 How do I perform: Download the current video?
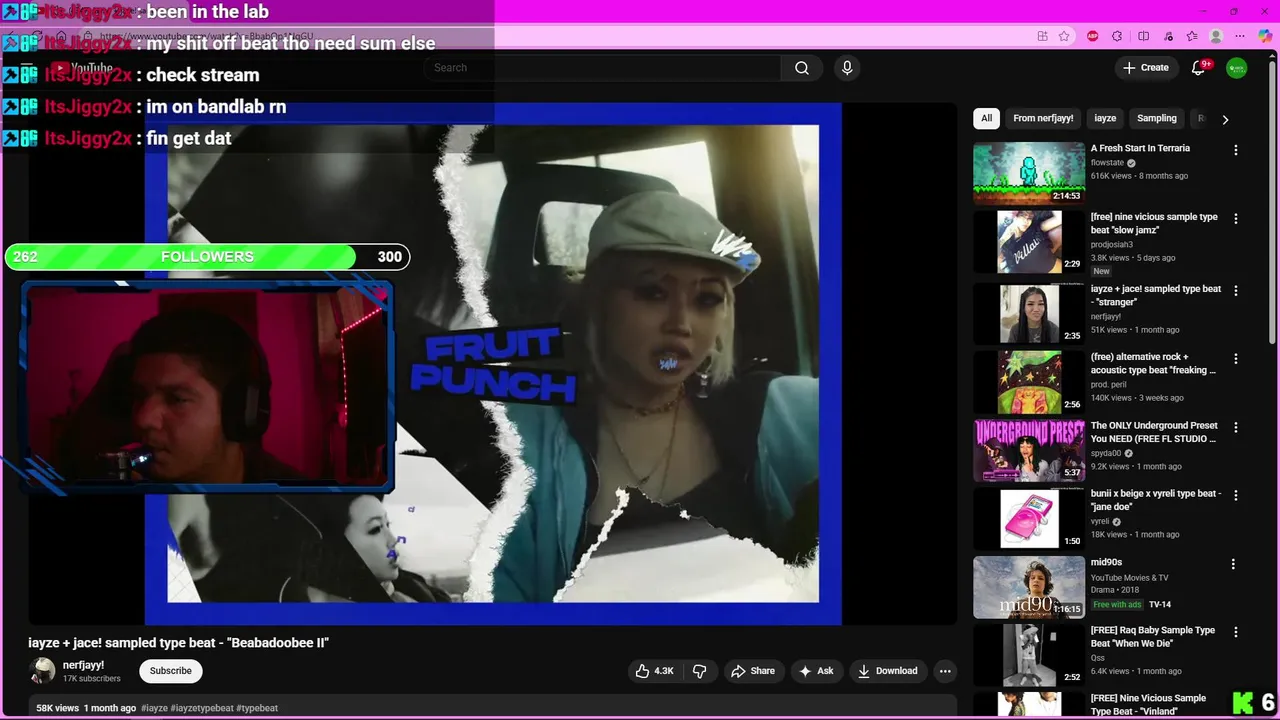click(x=887, y=671)
